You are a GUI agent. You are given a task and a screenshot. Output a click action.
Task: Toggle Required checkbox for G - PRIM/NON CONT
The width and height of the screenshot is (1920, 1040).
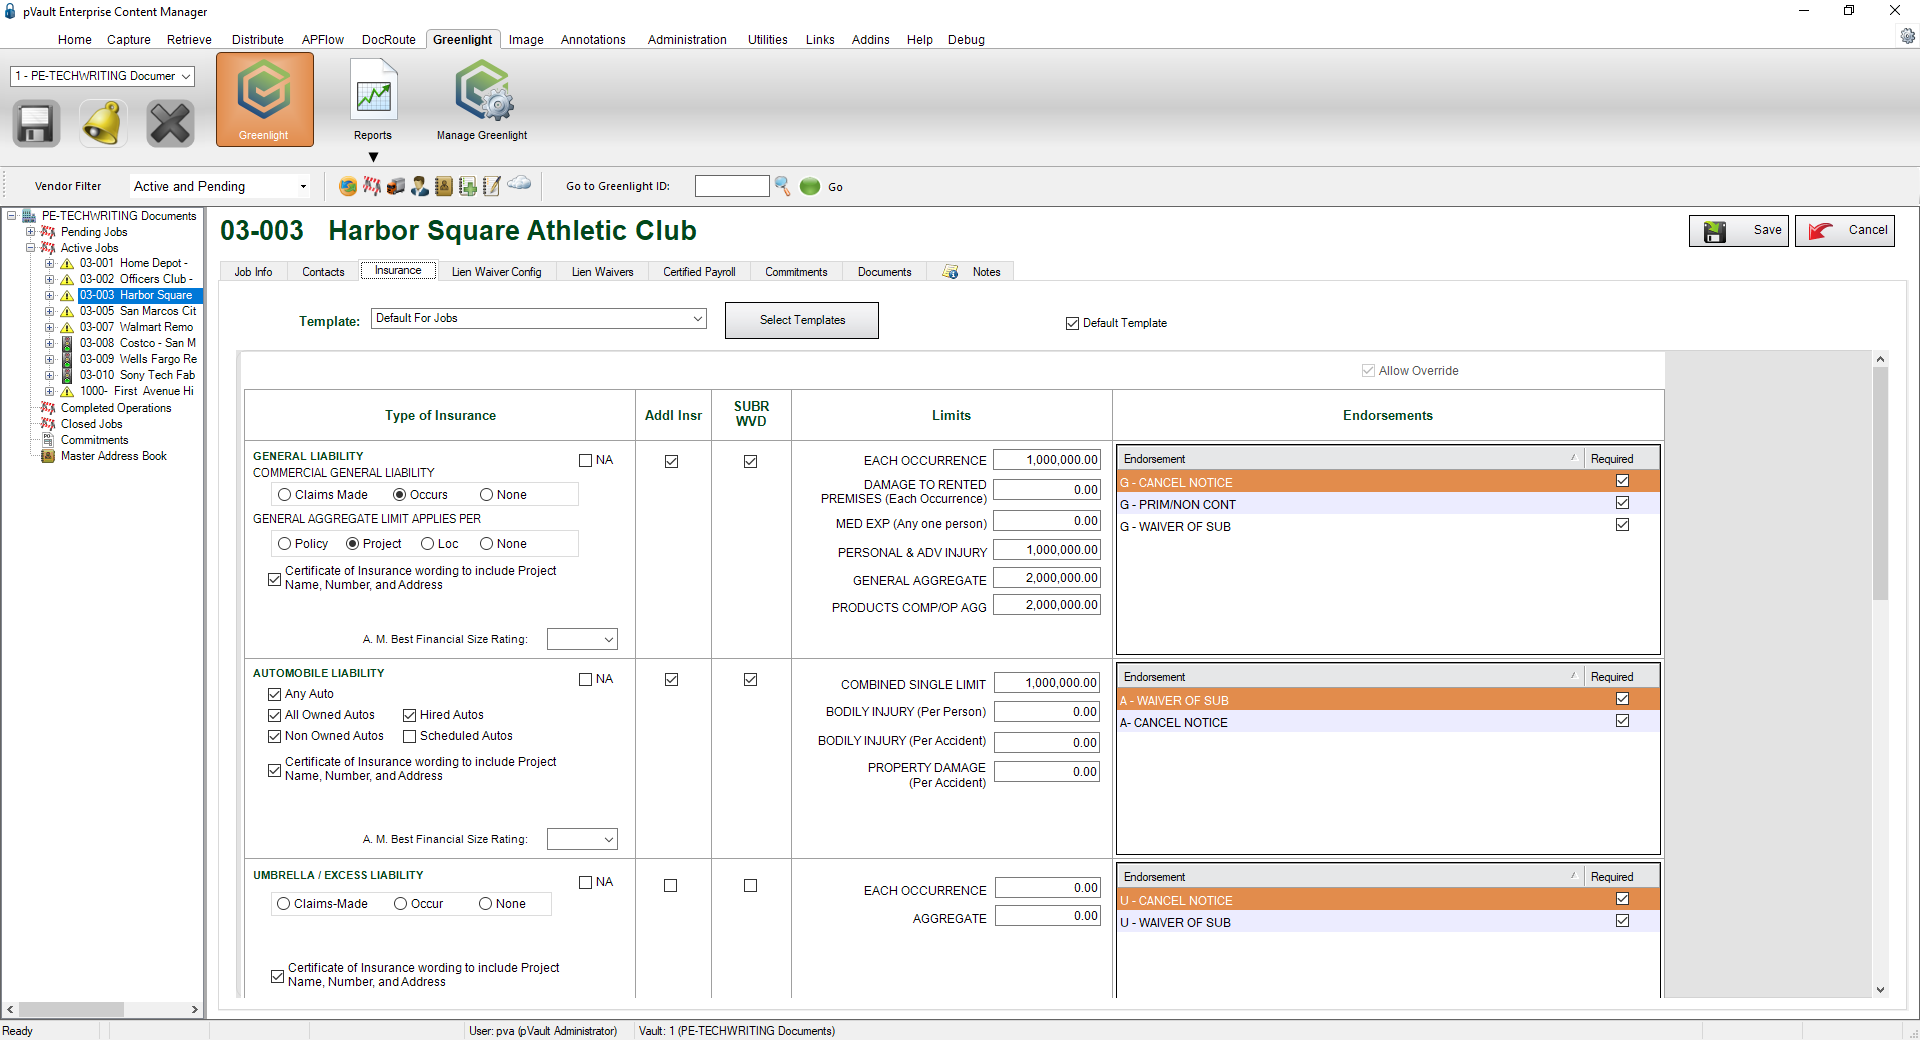[1622, 503]
